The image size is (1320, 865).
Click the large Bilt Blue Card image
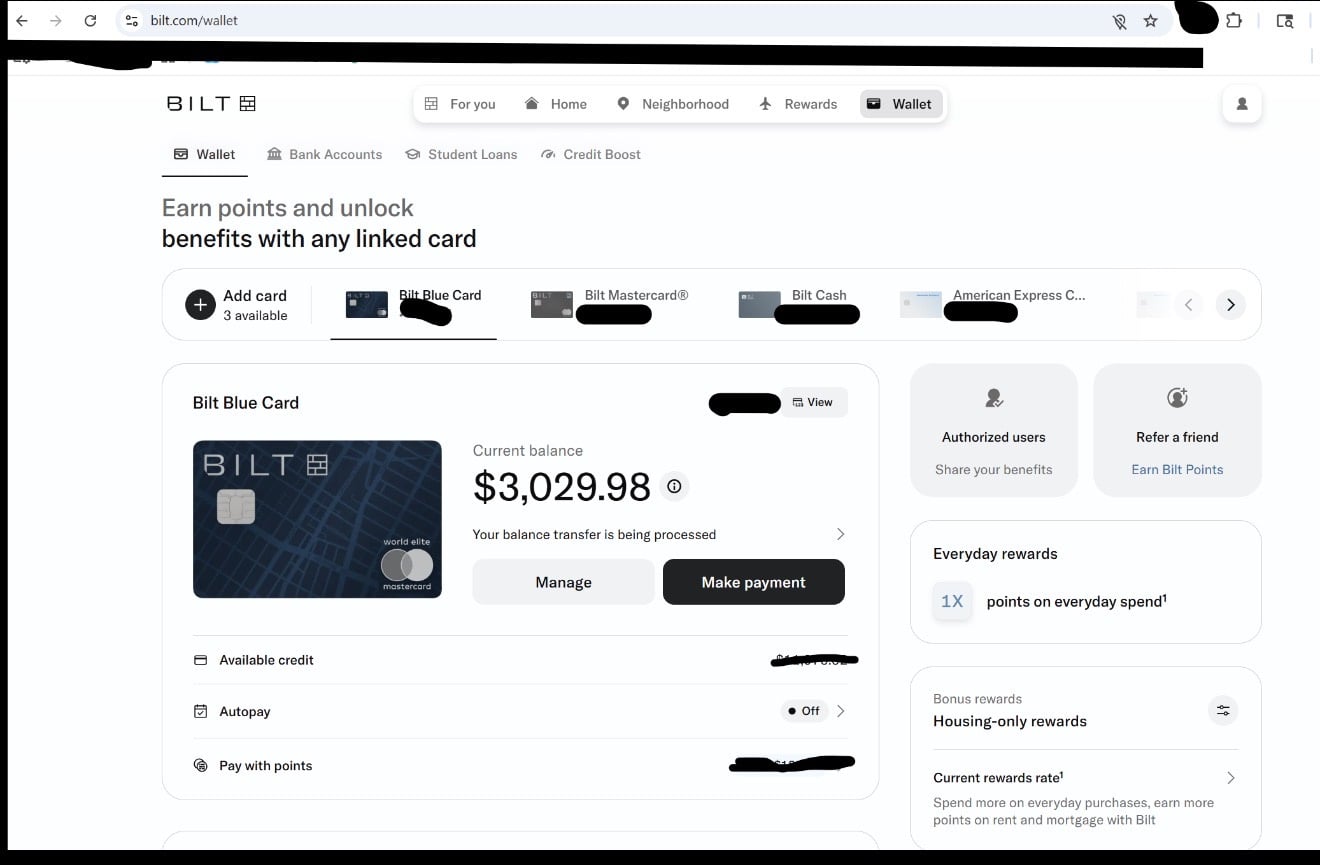coord(317,519)
